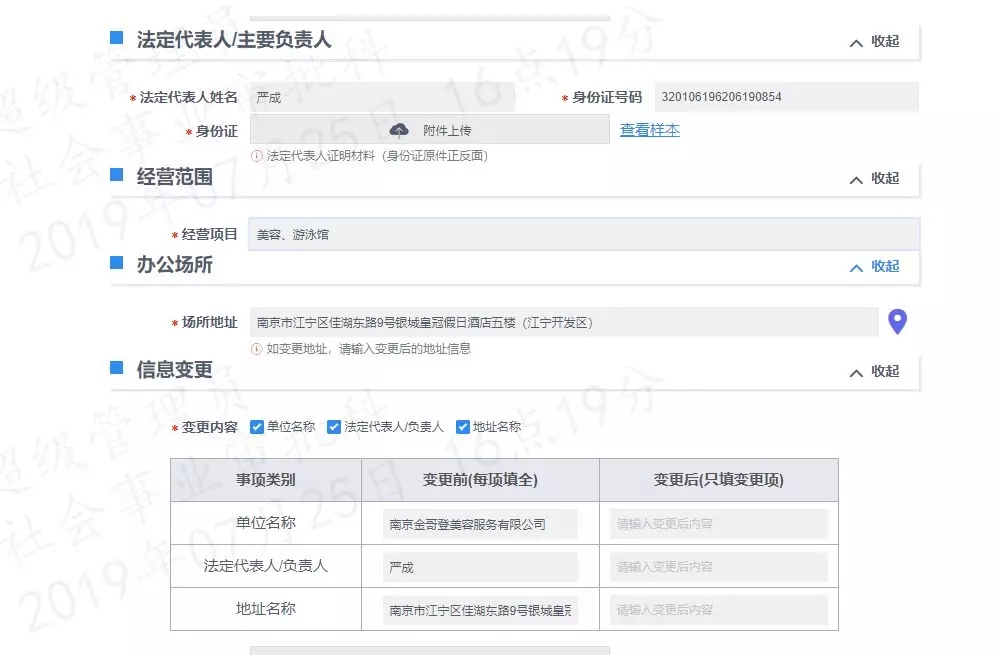
Task: Uncheck the 地址名称 checkbox
Action: tap(463, 427)
